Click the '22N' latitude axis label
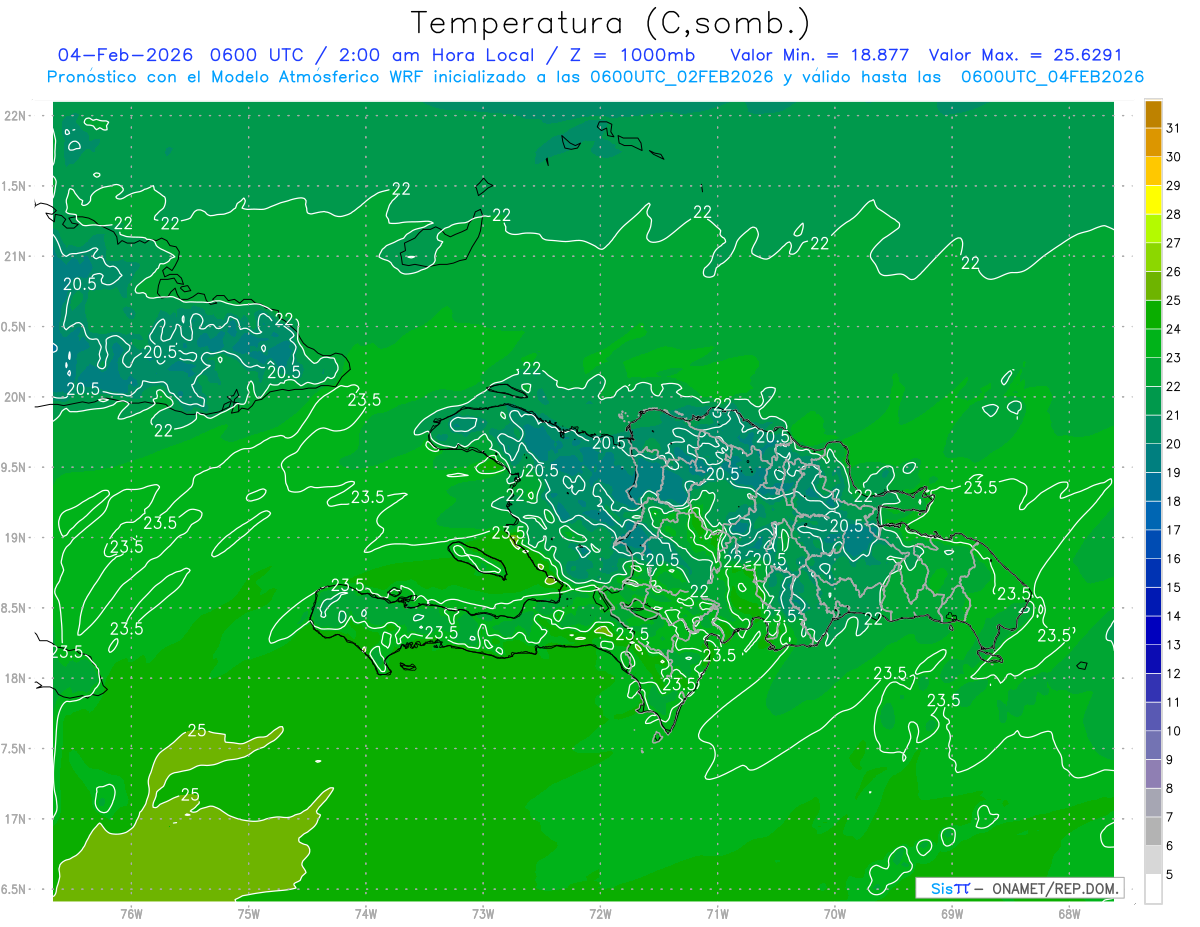This screenshot has width=1200, height=927. coord(15,115)
